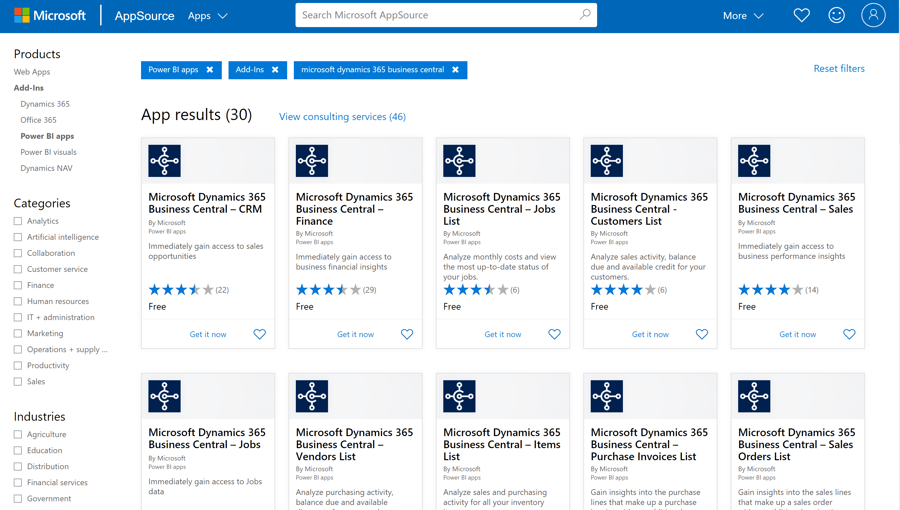This screenshot has height=510, width=900.
Task: Get it now for Jobs List app
Action: [x=503, y=334]
